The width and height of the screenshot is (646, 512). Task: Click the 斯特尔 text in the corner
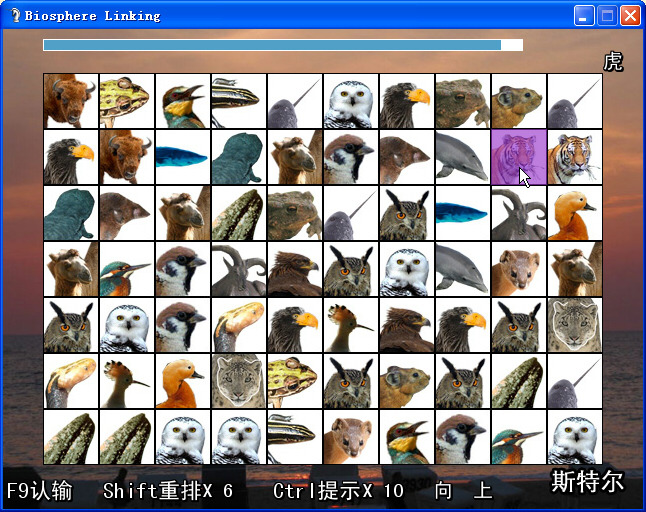click(x=588, y=481)
